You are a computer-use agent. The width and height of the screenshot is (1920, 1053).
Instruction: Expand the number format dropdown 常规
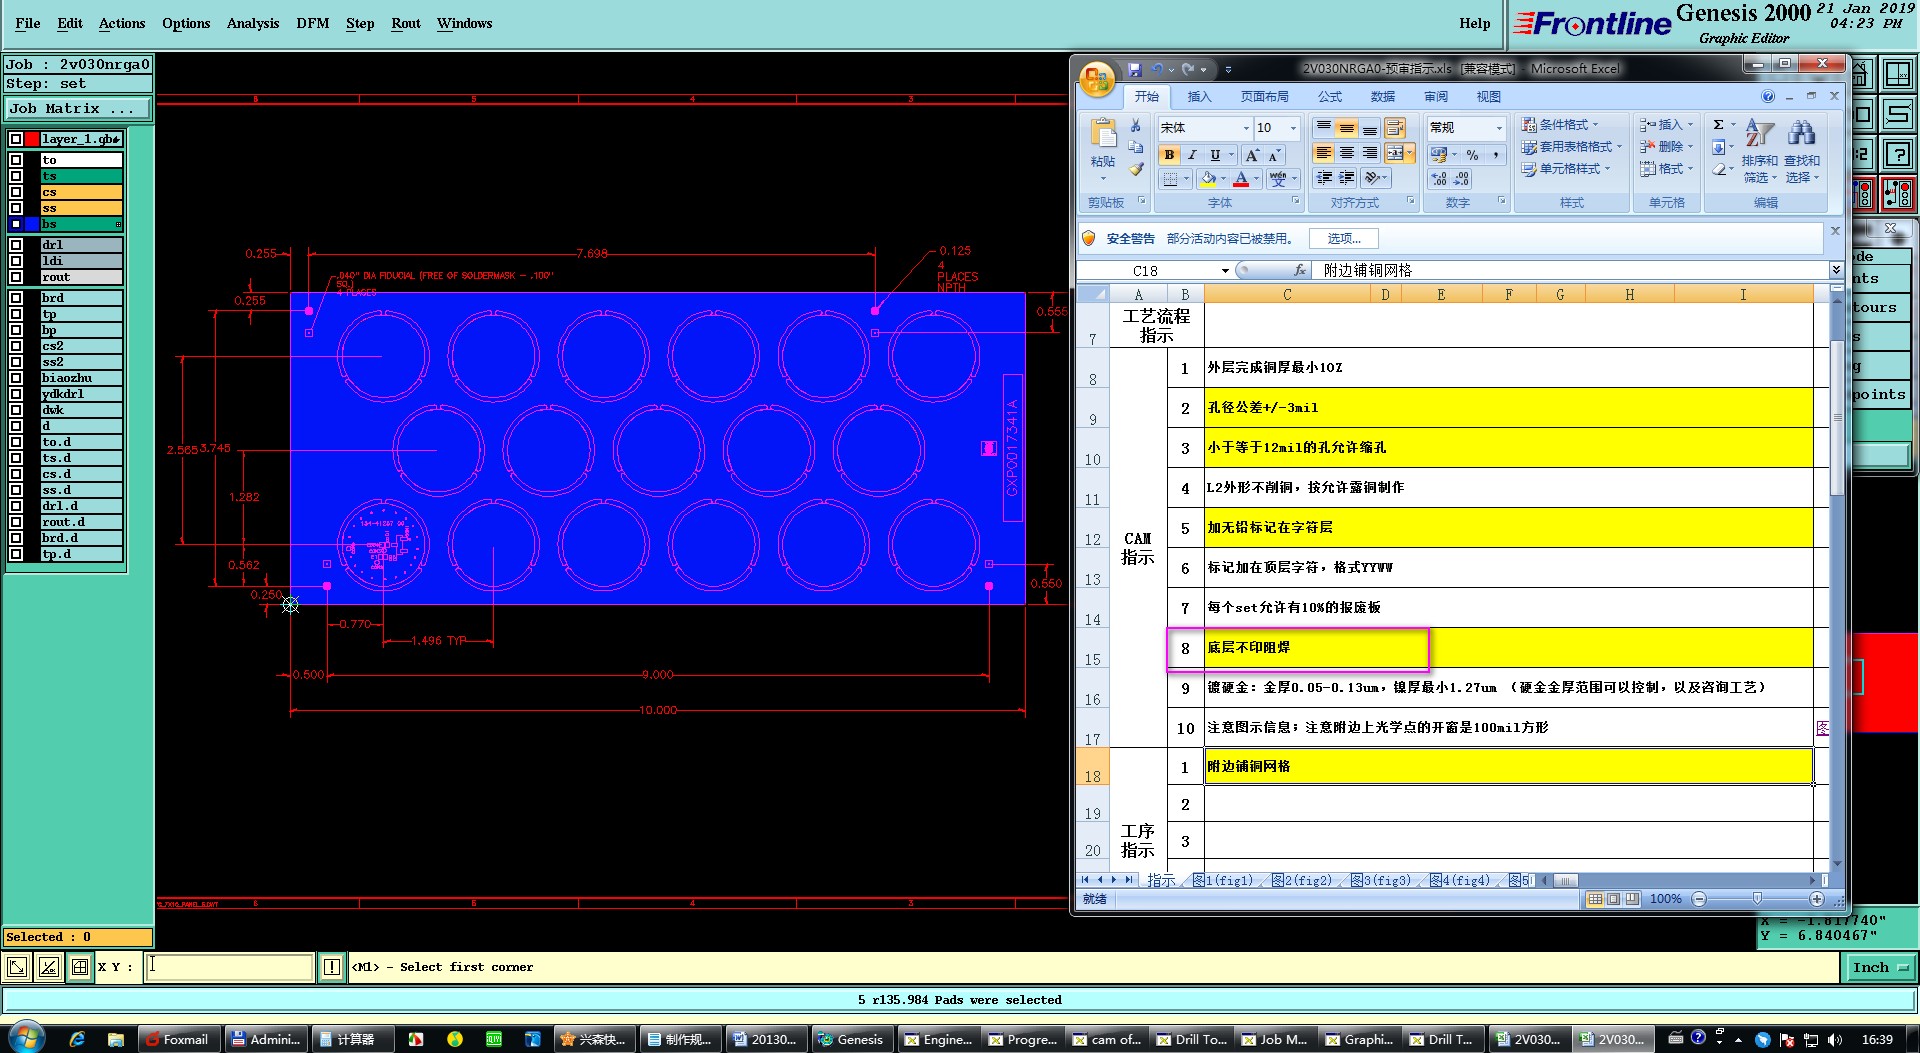(1498, 128)
